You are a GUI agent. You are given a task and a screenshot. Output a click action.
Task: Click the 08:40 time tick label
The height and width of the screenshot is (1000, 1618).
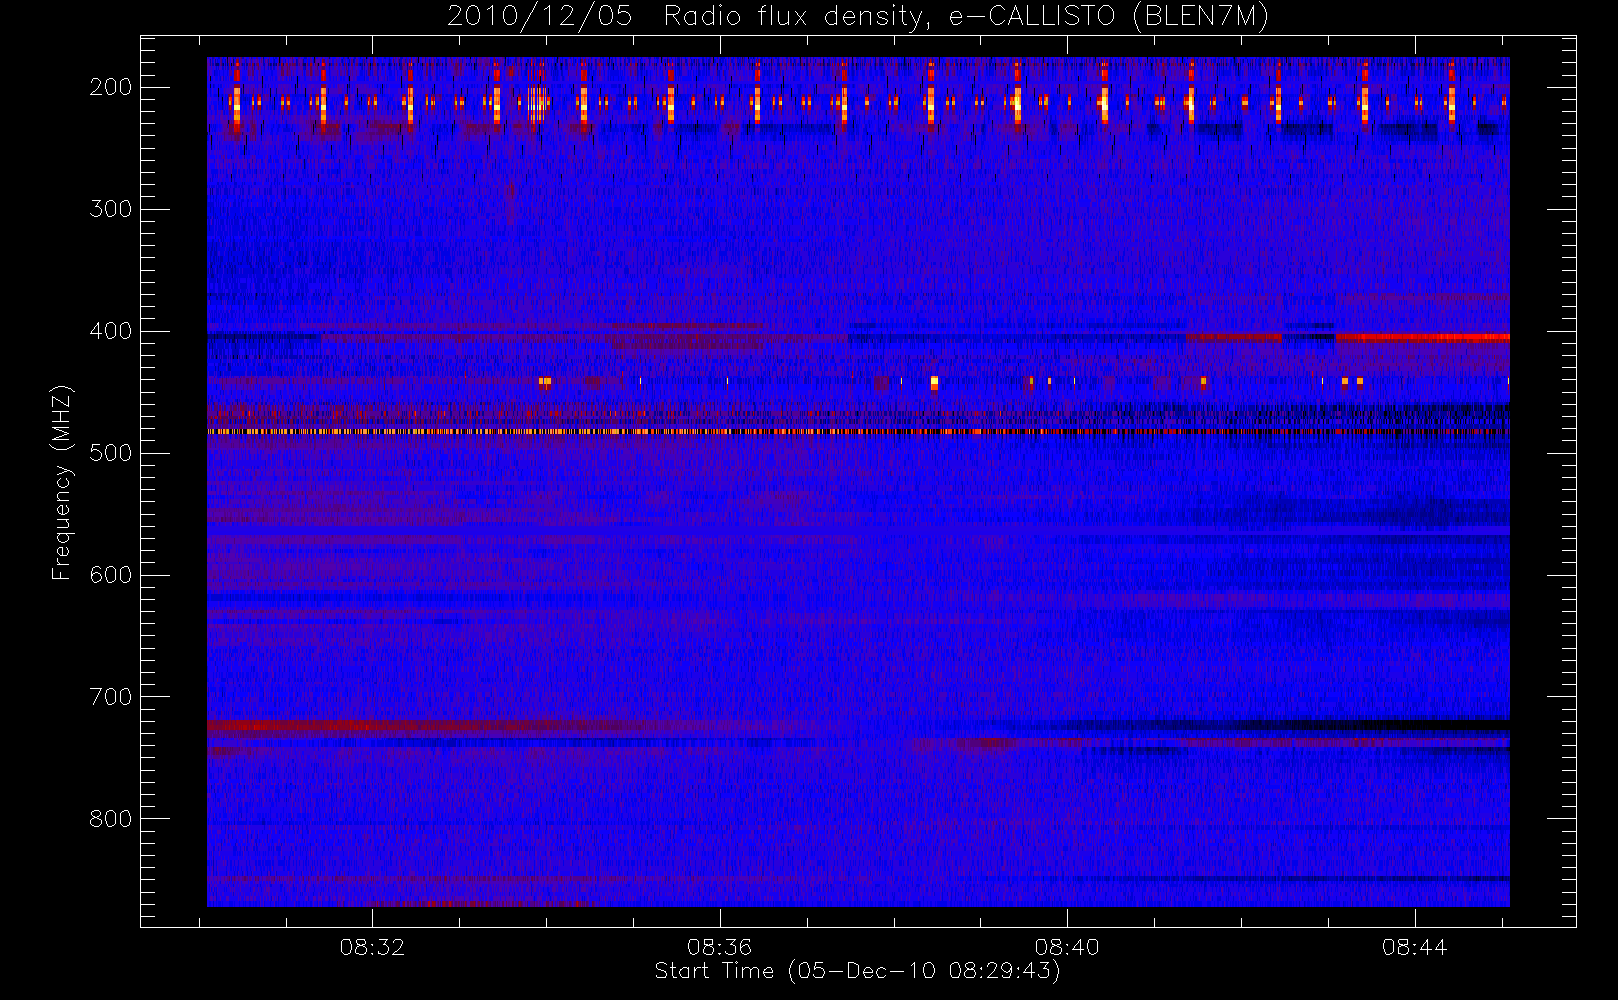coord(1067,947)
